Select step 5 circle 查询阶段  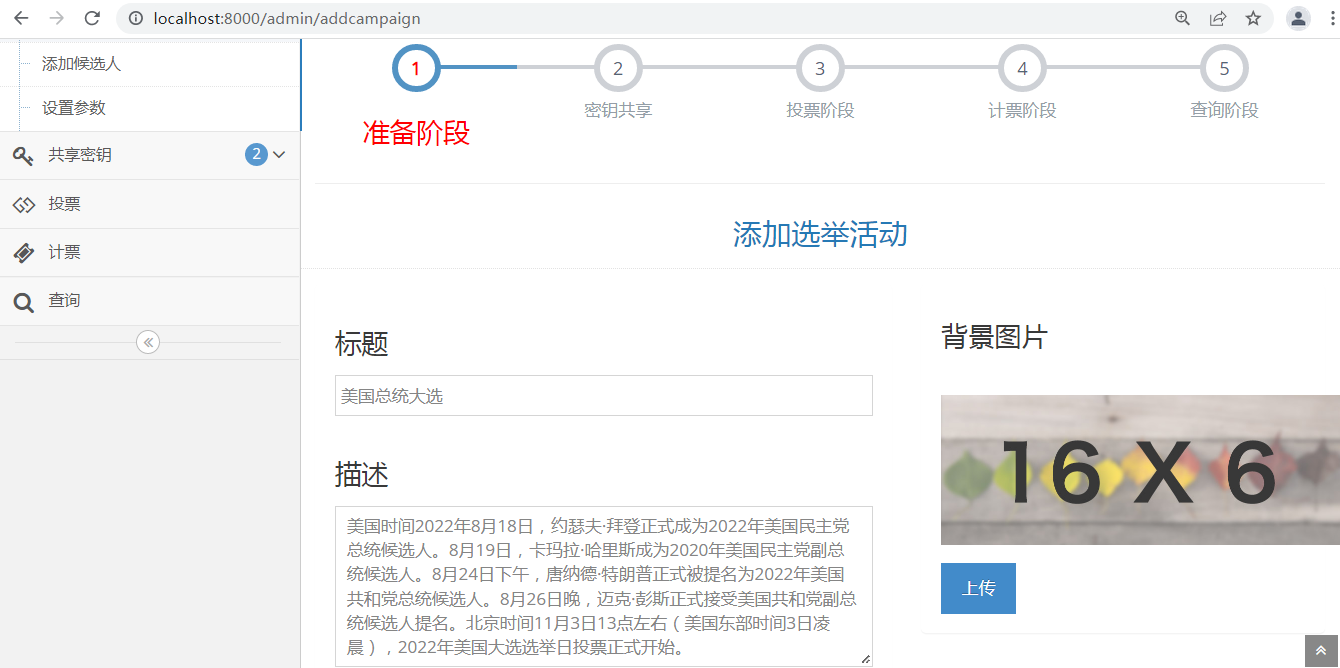[x=1224, y=68]
